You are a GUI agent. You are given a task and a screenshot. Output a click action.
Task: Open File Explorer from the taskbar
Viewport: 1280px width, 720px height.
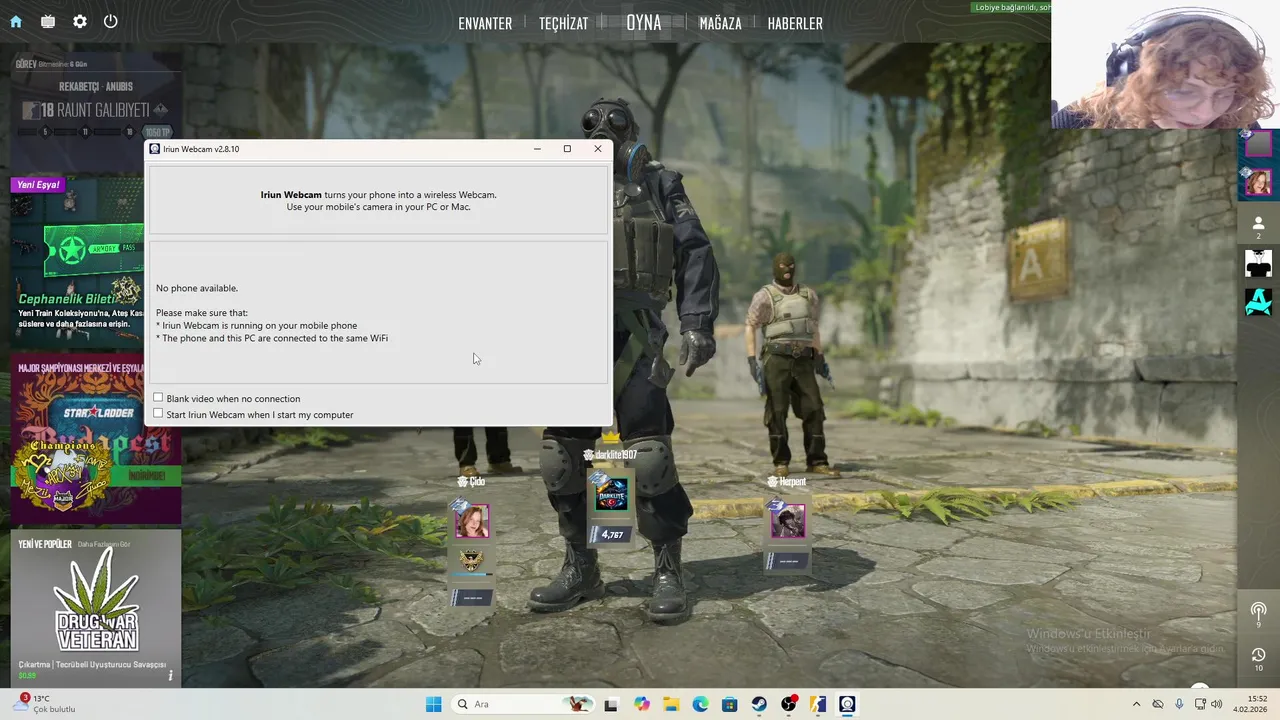click(x=671, y=704)
